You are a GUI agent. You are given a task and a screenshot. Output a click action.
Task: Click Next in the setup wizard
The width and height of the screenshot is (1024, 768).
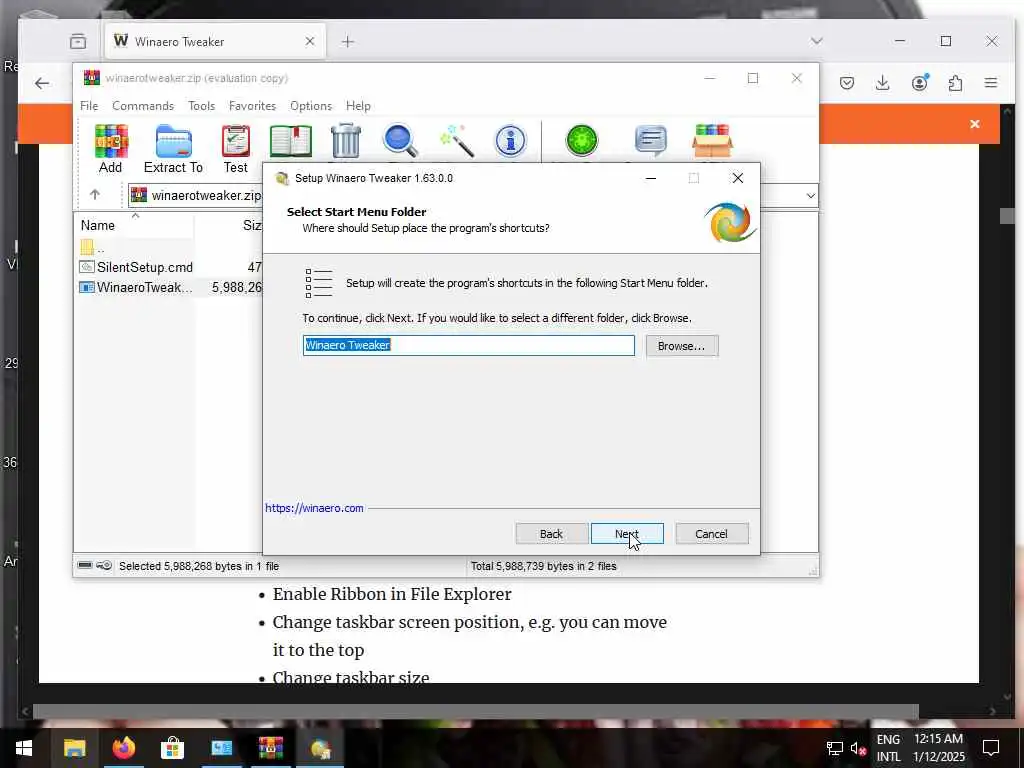[627, 534]
